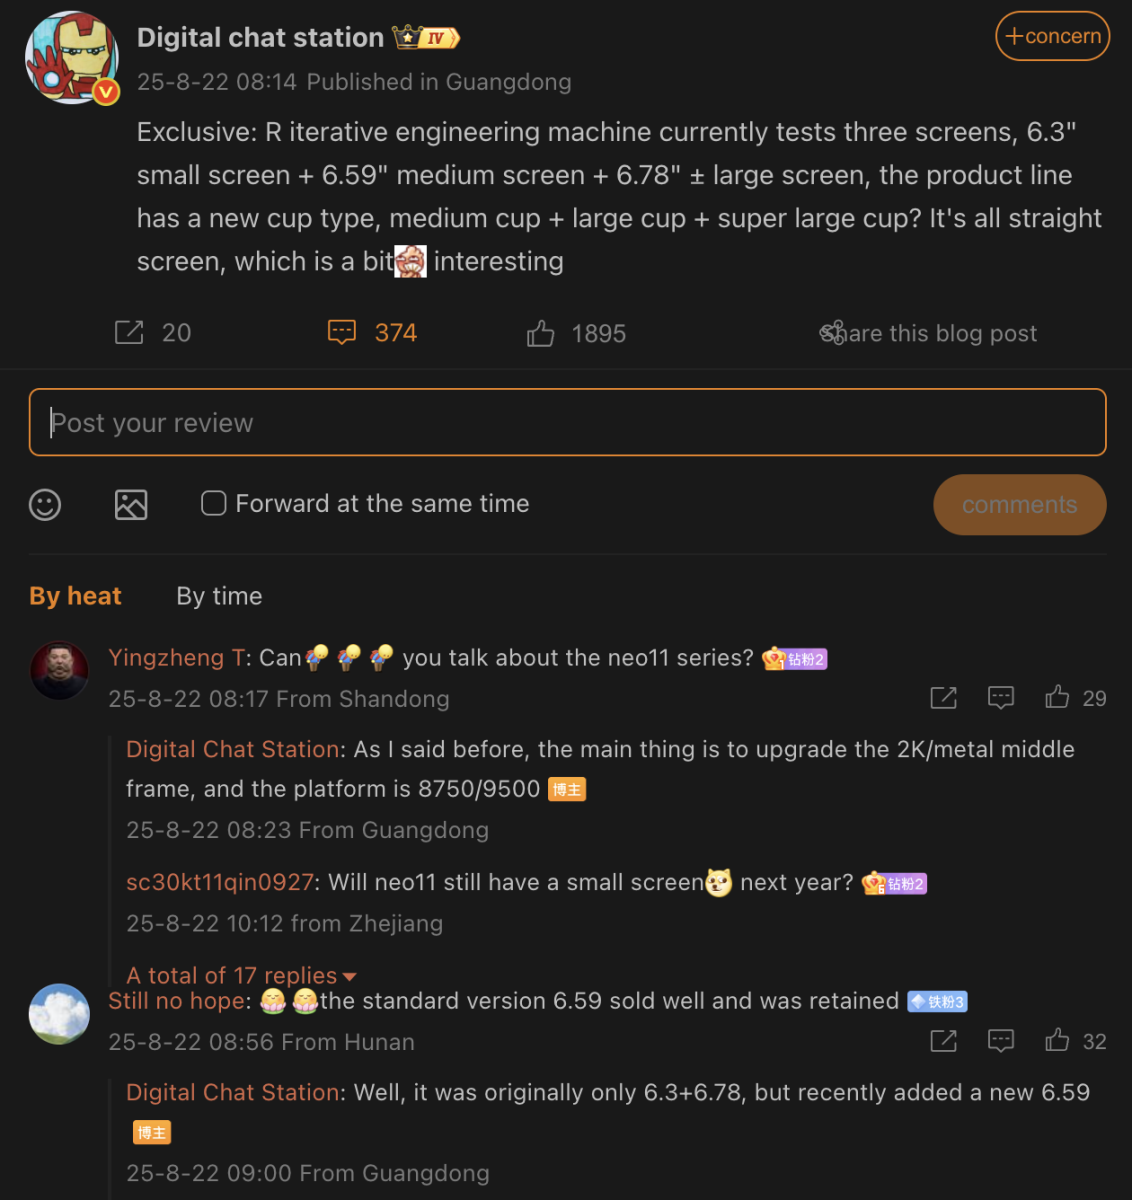Image resolution: width=1132 pixels, height=1200 pixels.
Task: Click the insert image icon
Action: 131,504
